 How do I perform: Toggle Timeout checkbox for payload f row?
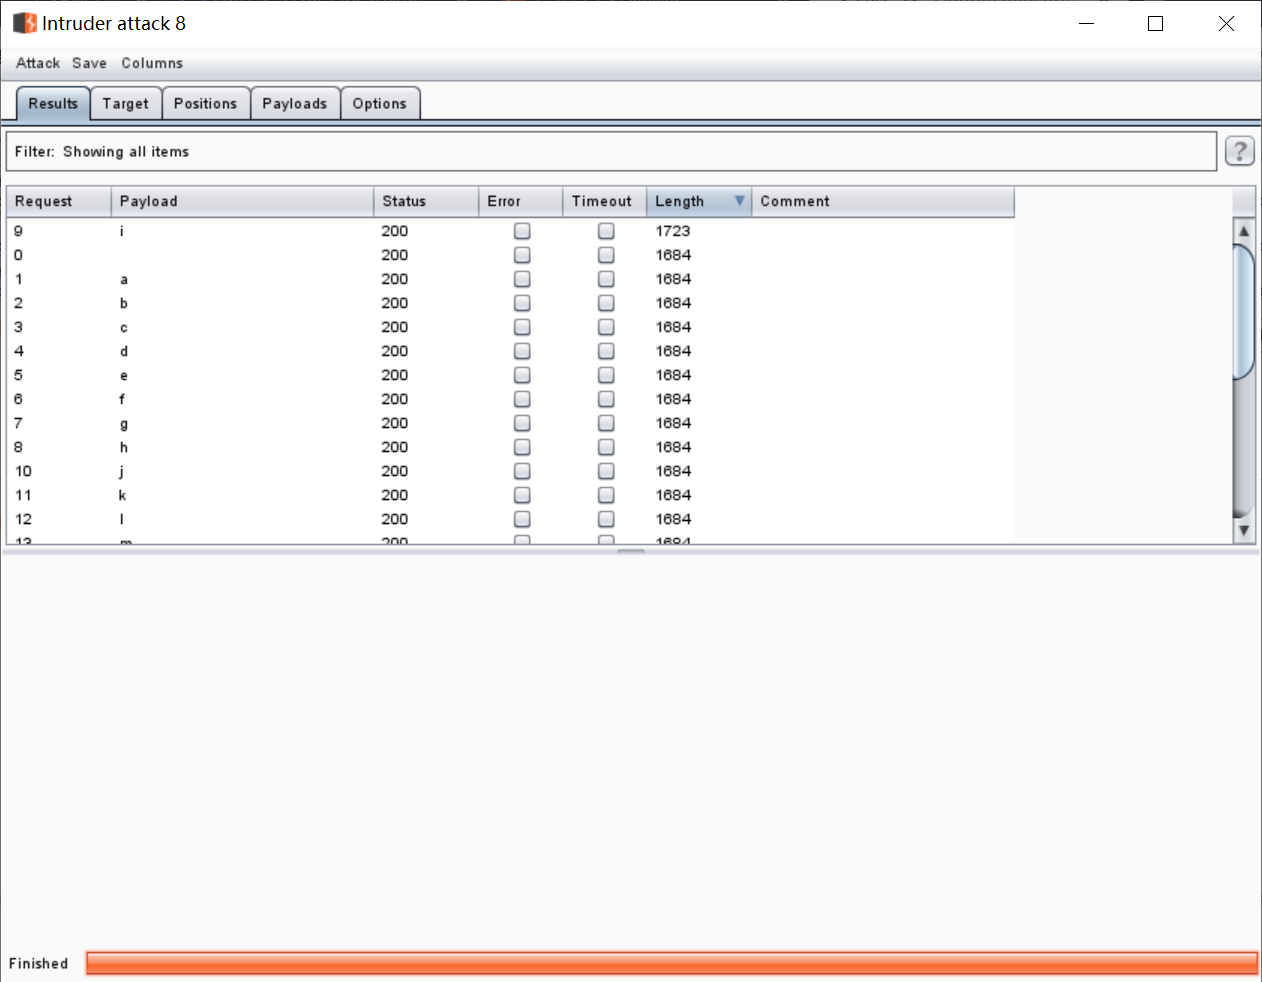coord(606,399)
